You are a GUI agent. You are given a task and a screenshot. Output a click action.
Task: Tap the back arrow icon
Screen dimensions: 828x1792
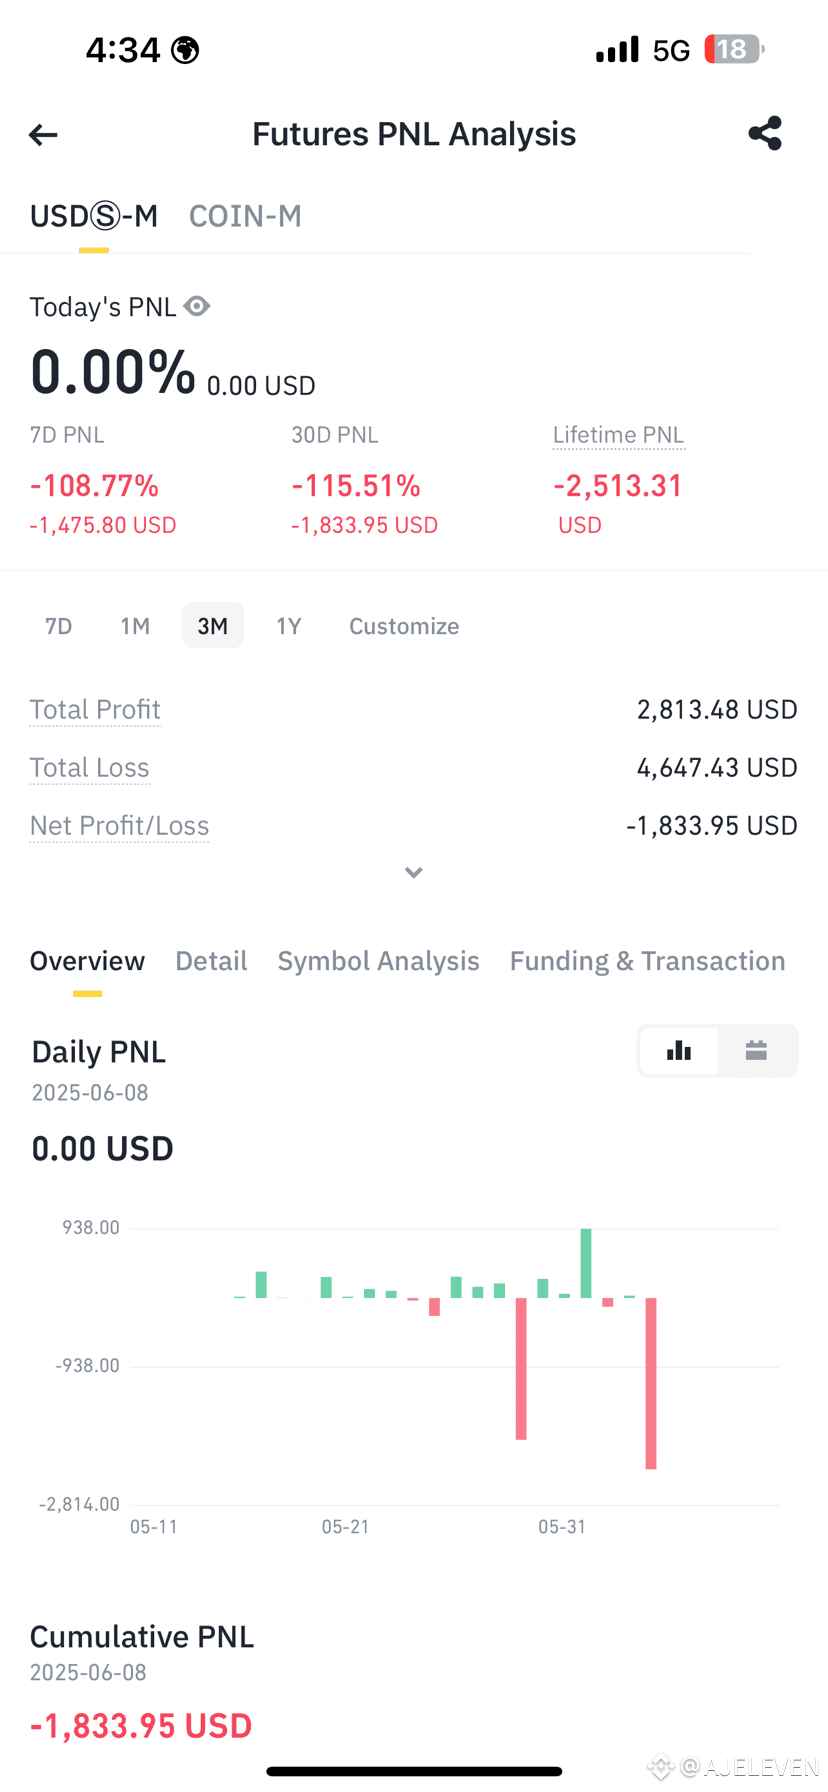pos(43,135)
